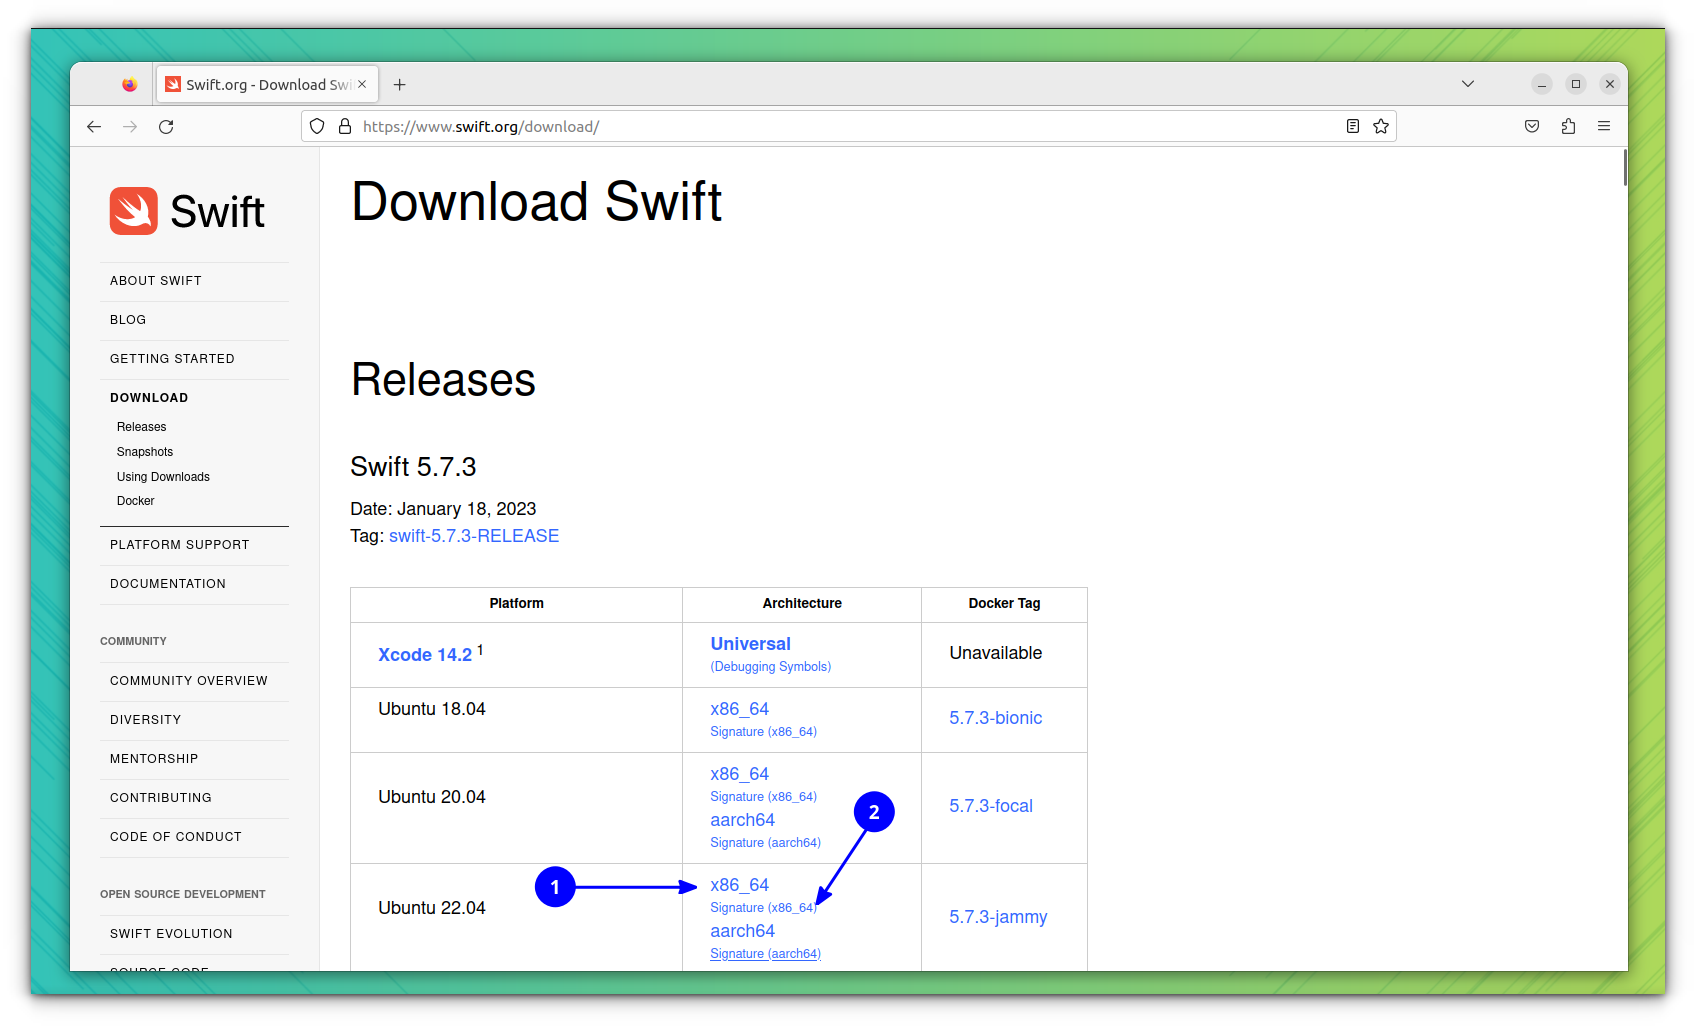Open the Save to Pocket icon

point(1532,127)
